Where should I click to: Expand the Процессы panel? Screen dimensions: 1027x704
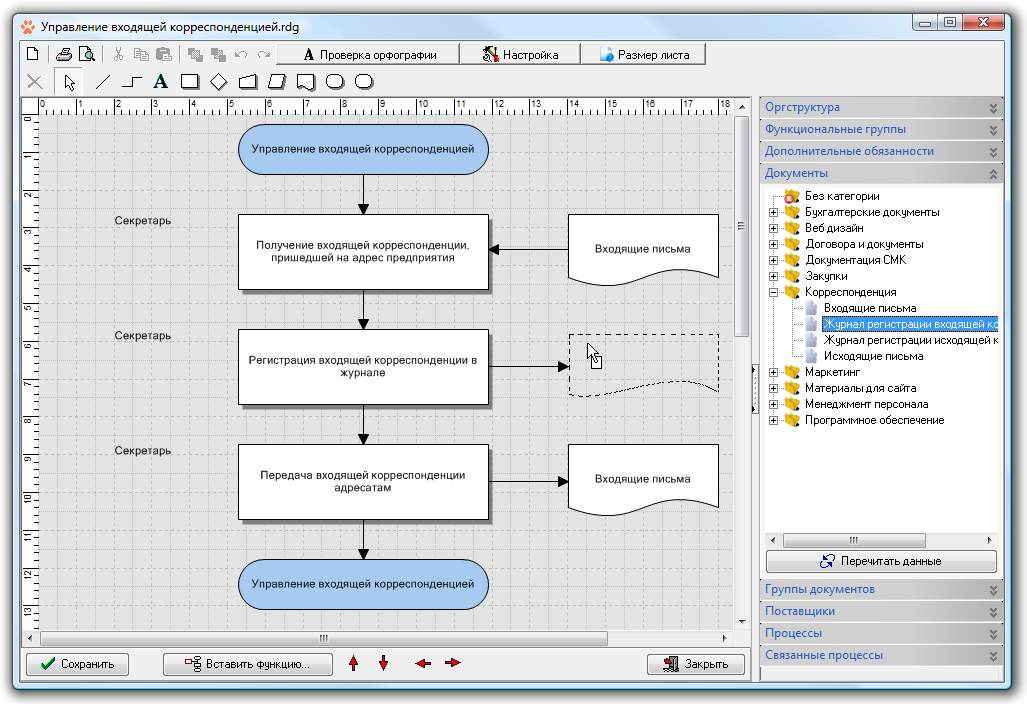pos(881,633)
